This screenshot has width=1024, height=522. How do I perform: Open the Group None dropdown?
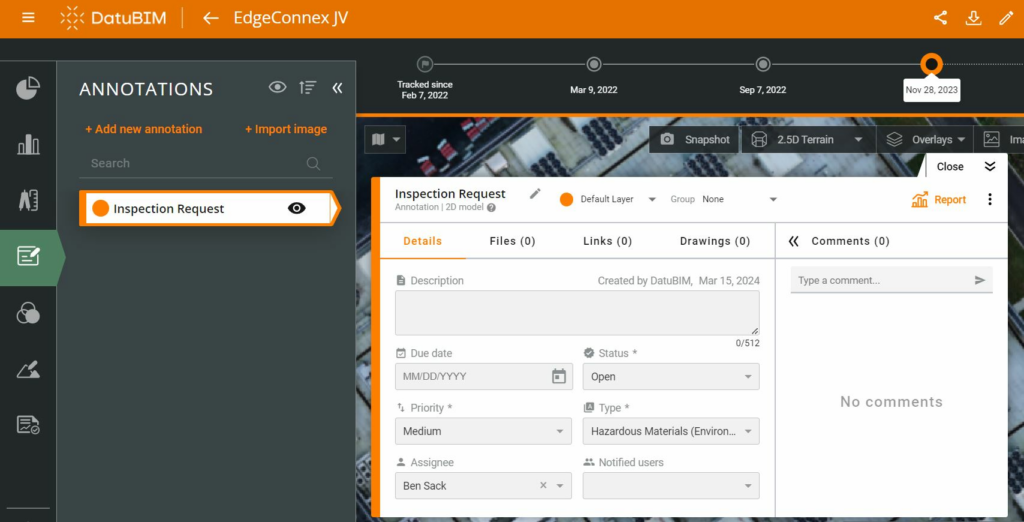pos(740,199)
